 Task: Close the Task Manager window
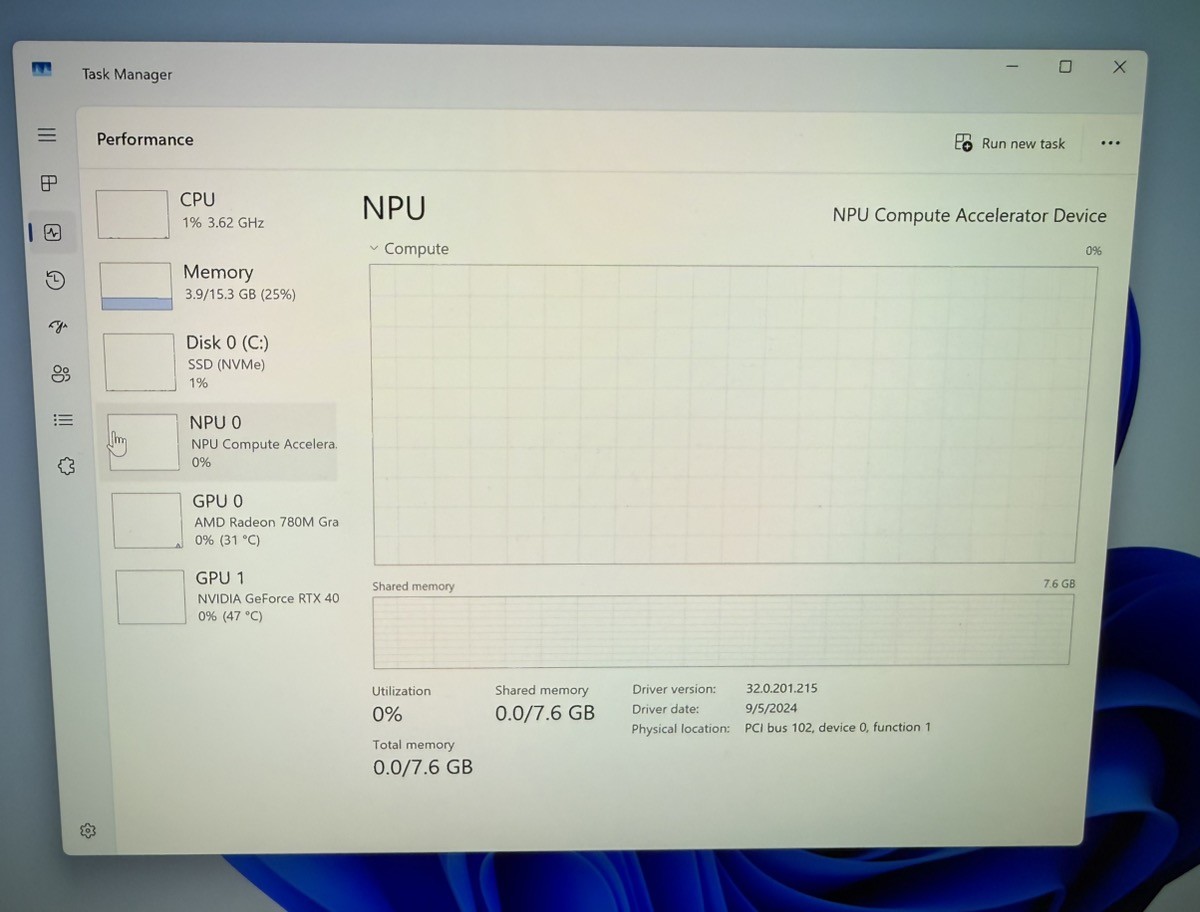1120,67
